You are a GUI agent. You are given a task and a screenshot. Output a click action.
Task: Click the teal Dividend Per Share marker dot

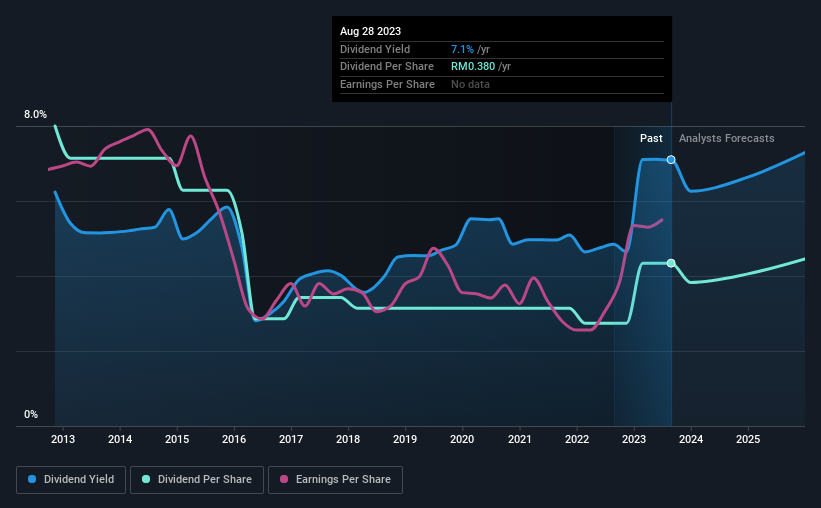coord(671,263)
